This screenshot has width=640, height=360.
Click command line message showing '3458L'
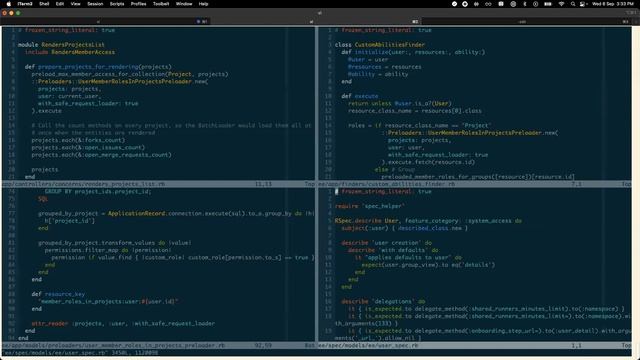click(x=80, y=353)
